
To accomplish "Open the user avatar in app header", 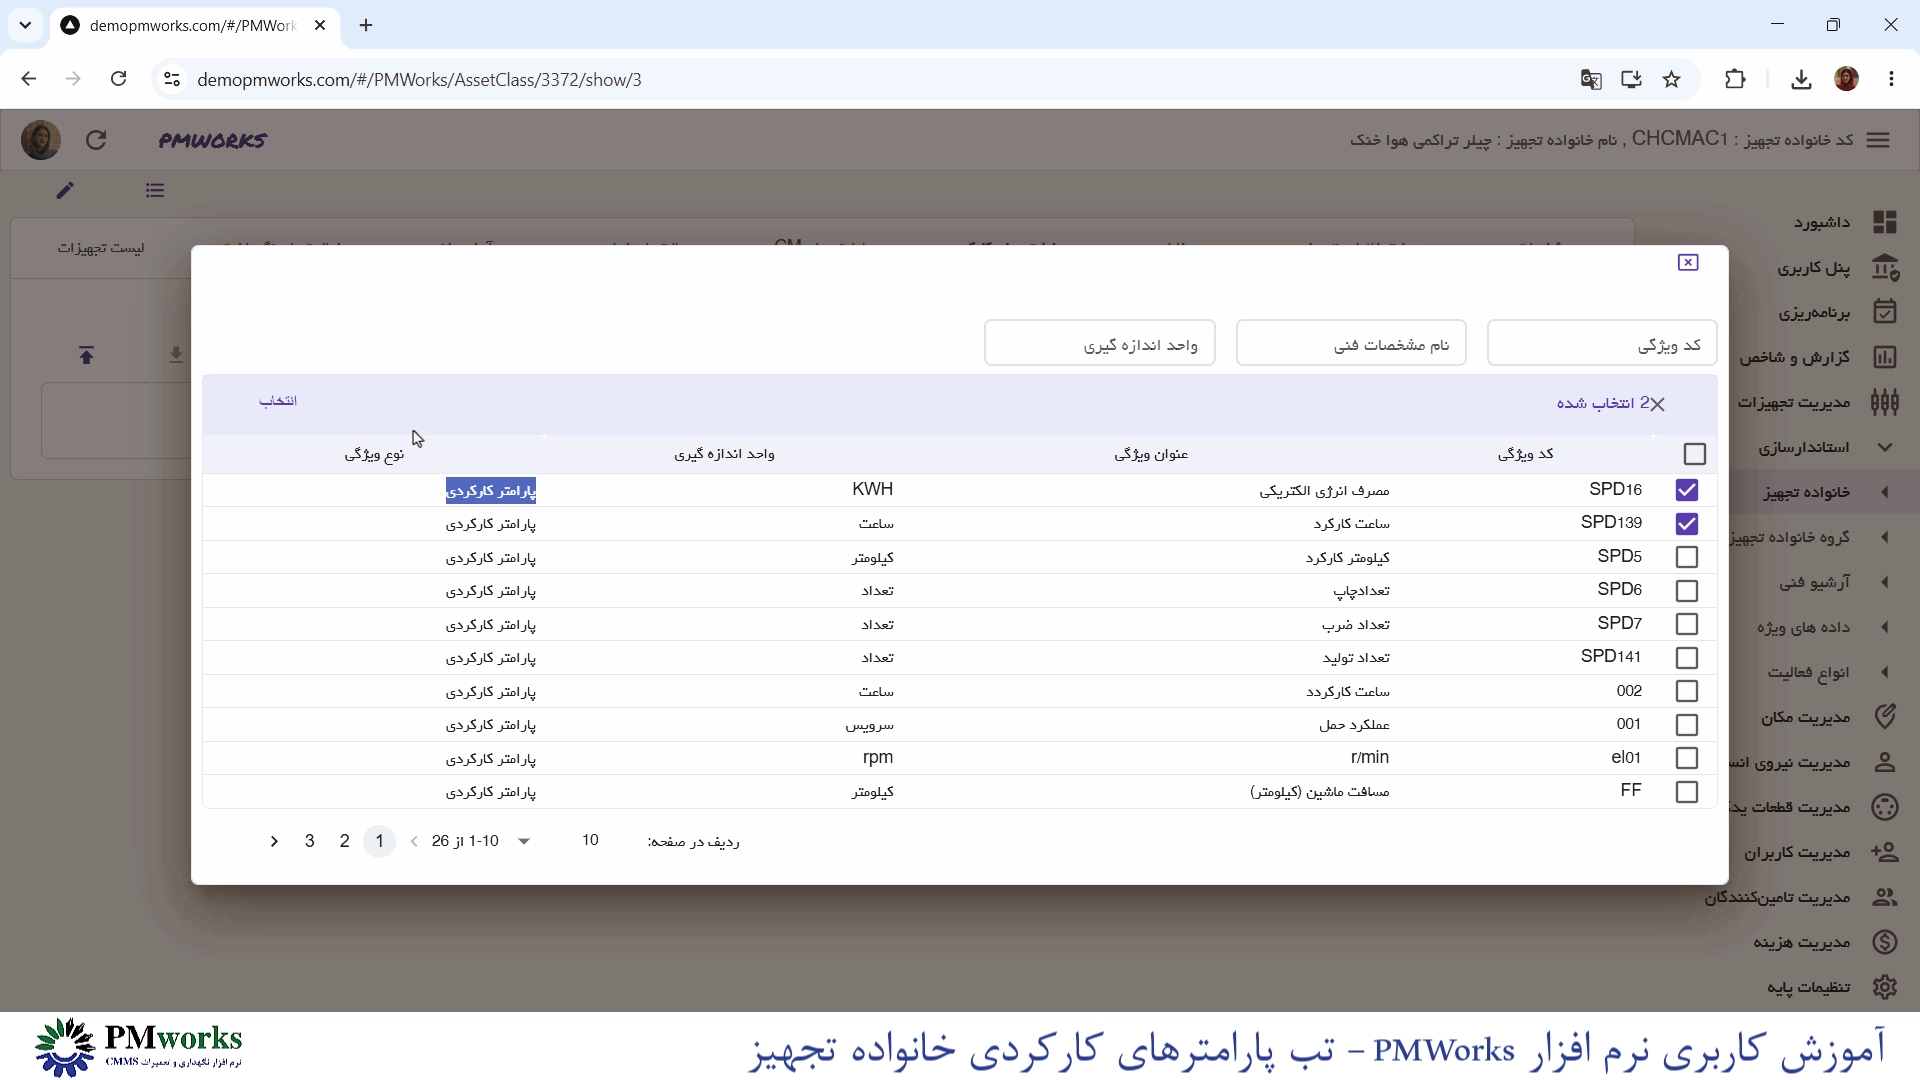I will click(x=41, y=140).
